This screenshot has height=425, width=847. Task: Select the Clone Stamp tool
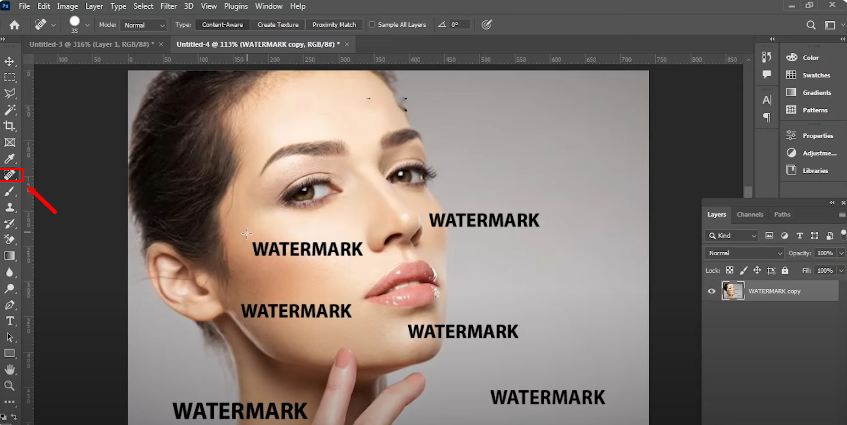coord(10,207)
